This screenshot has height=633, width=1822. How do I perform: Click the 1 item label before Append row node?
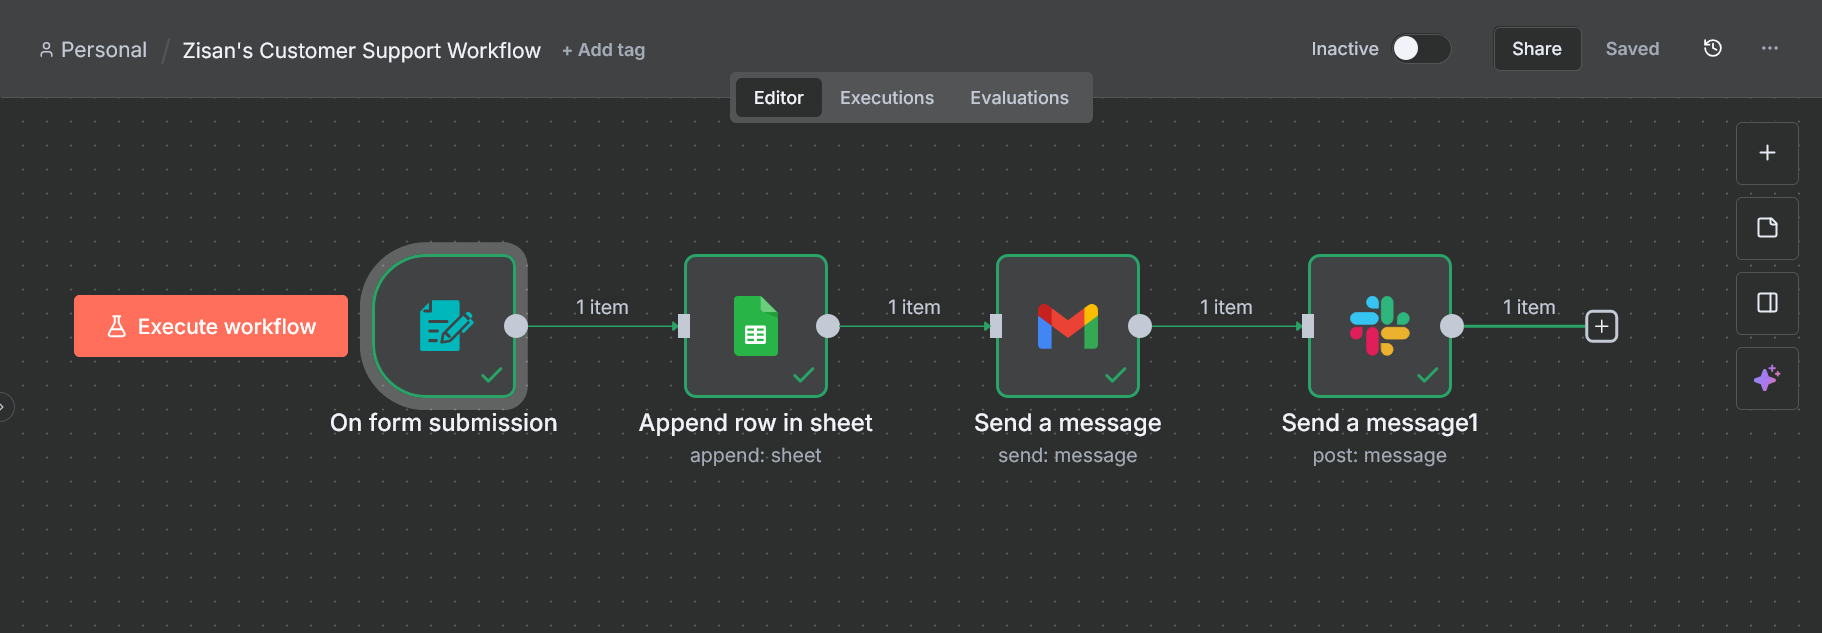[602, 307]
